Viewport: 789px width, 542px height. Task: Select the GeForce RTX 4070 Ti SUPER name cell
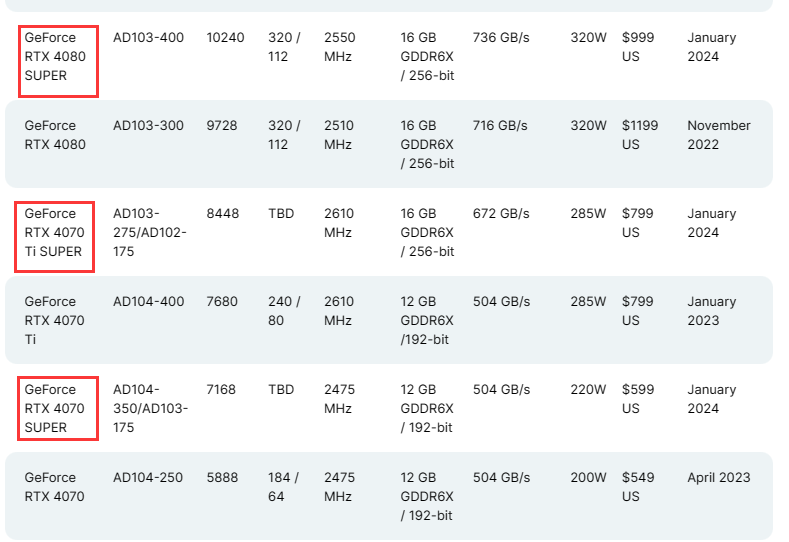coord(55,233)
